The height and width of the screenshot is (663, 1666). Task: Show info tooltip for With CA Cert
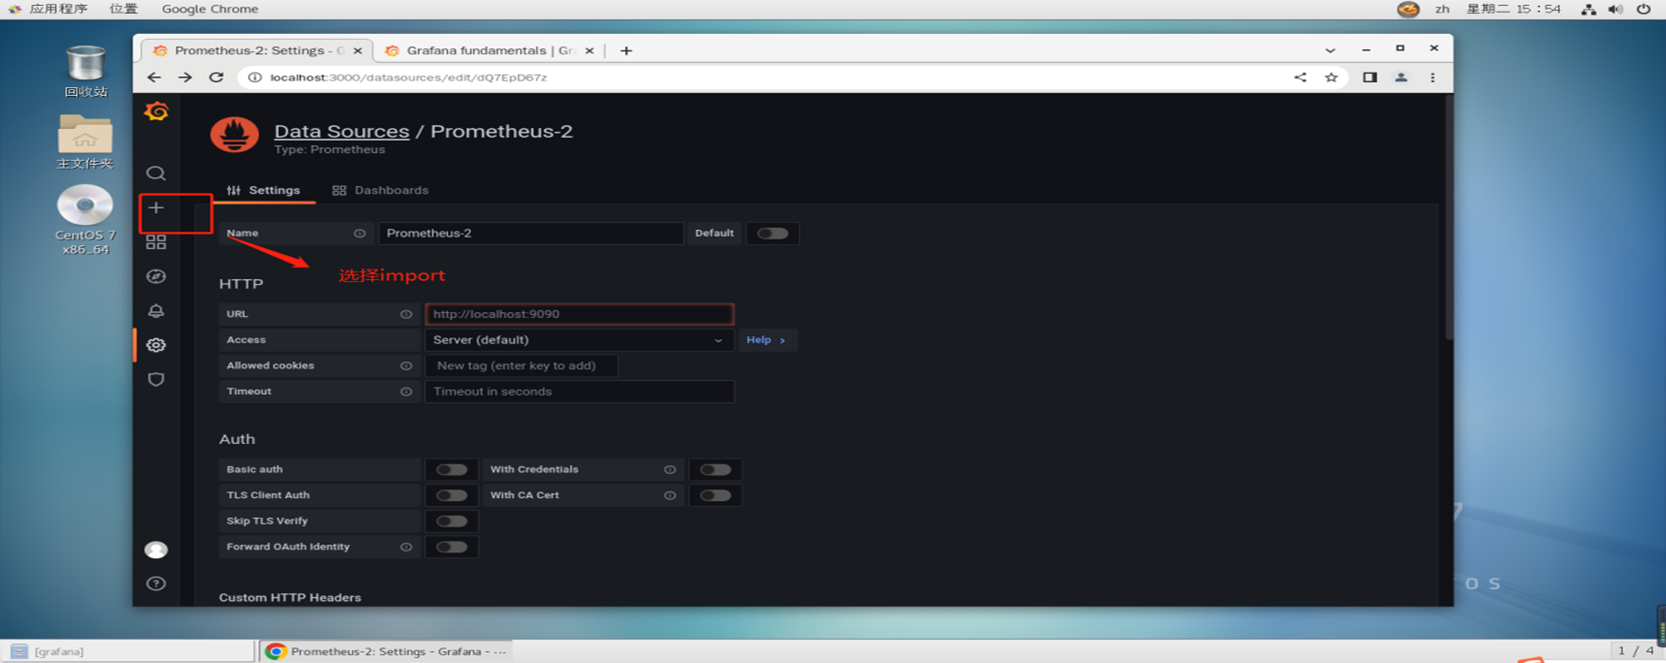(670, 496)
